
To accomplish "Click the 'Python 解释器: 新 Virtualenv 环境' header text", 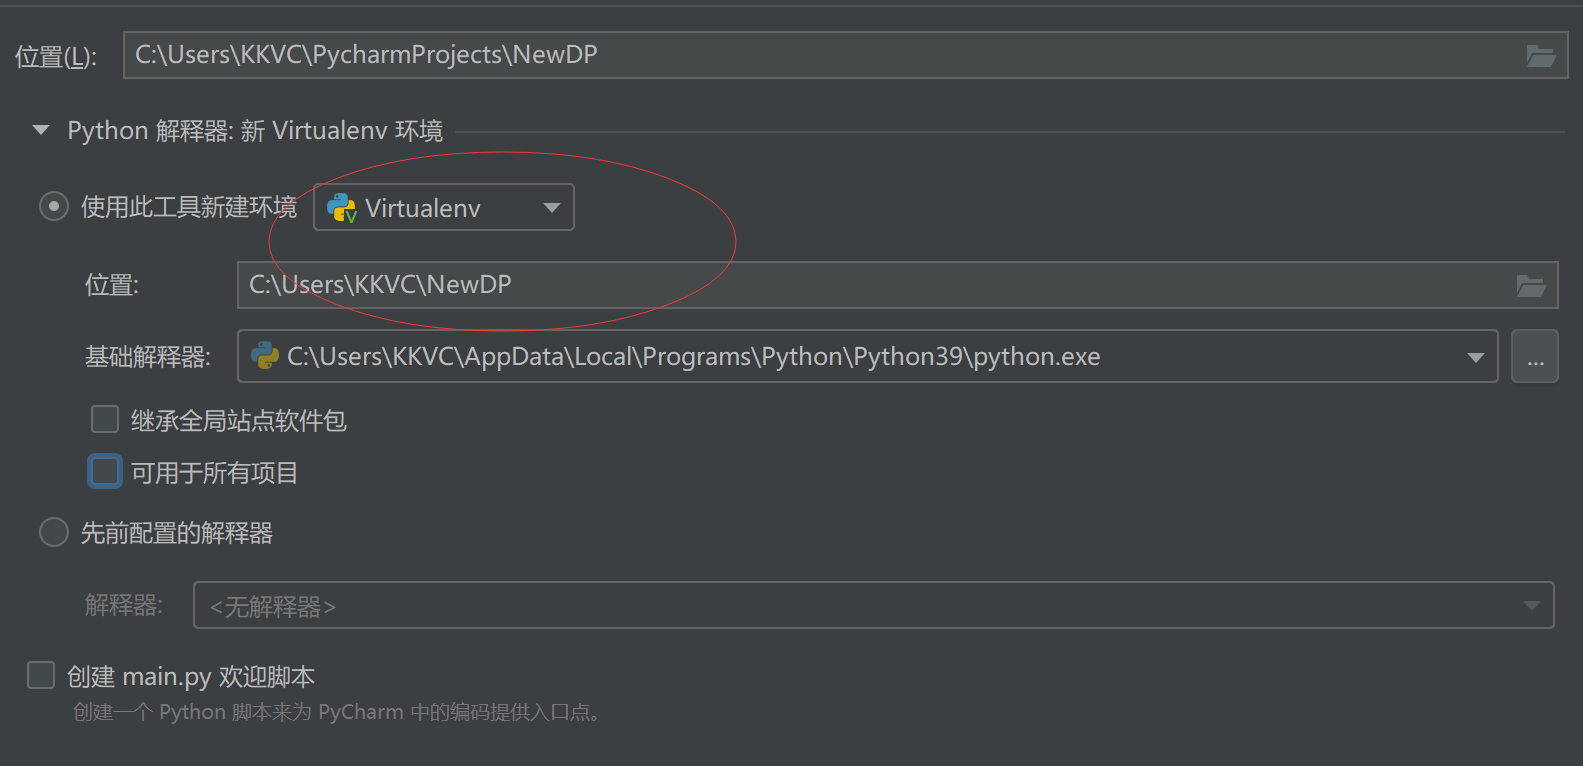I will pyautogui.click(x=255, y=131).
